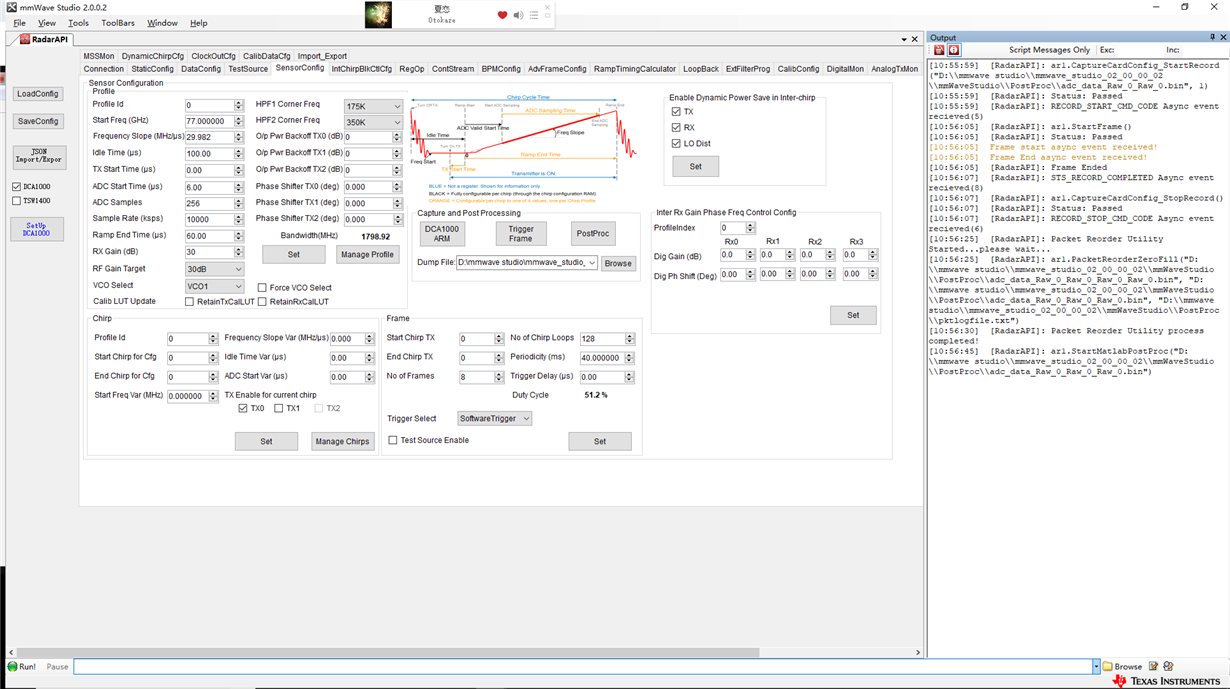Increase Profile Id with the up spinner arrow
1230x689 pixels.
239,102
